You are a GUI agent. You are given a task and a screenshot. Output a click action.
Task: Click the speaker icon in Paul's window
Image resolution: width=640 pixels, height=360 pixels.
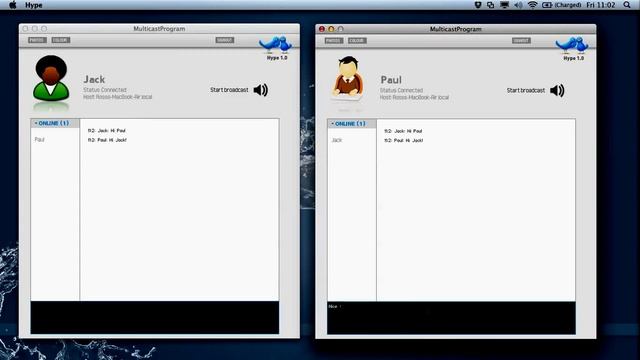pyautogui.click(x=557, y=90)
